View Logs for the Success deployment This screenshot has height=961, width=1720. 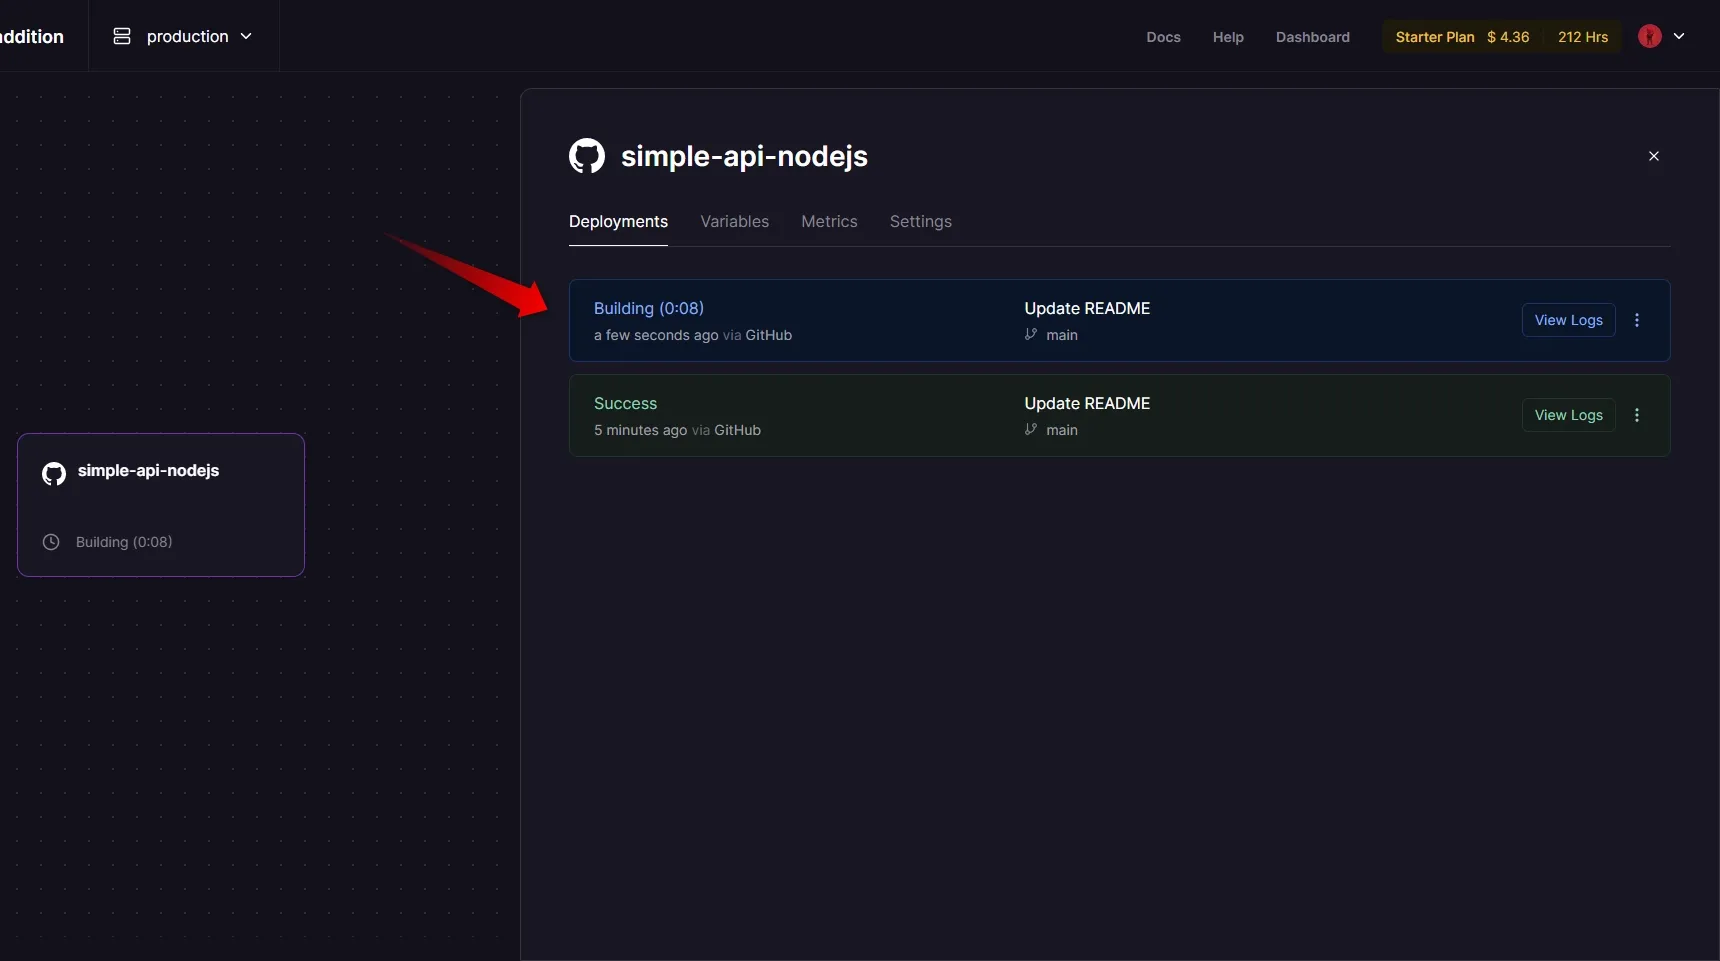(1568, 415)
